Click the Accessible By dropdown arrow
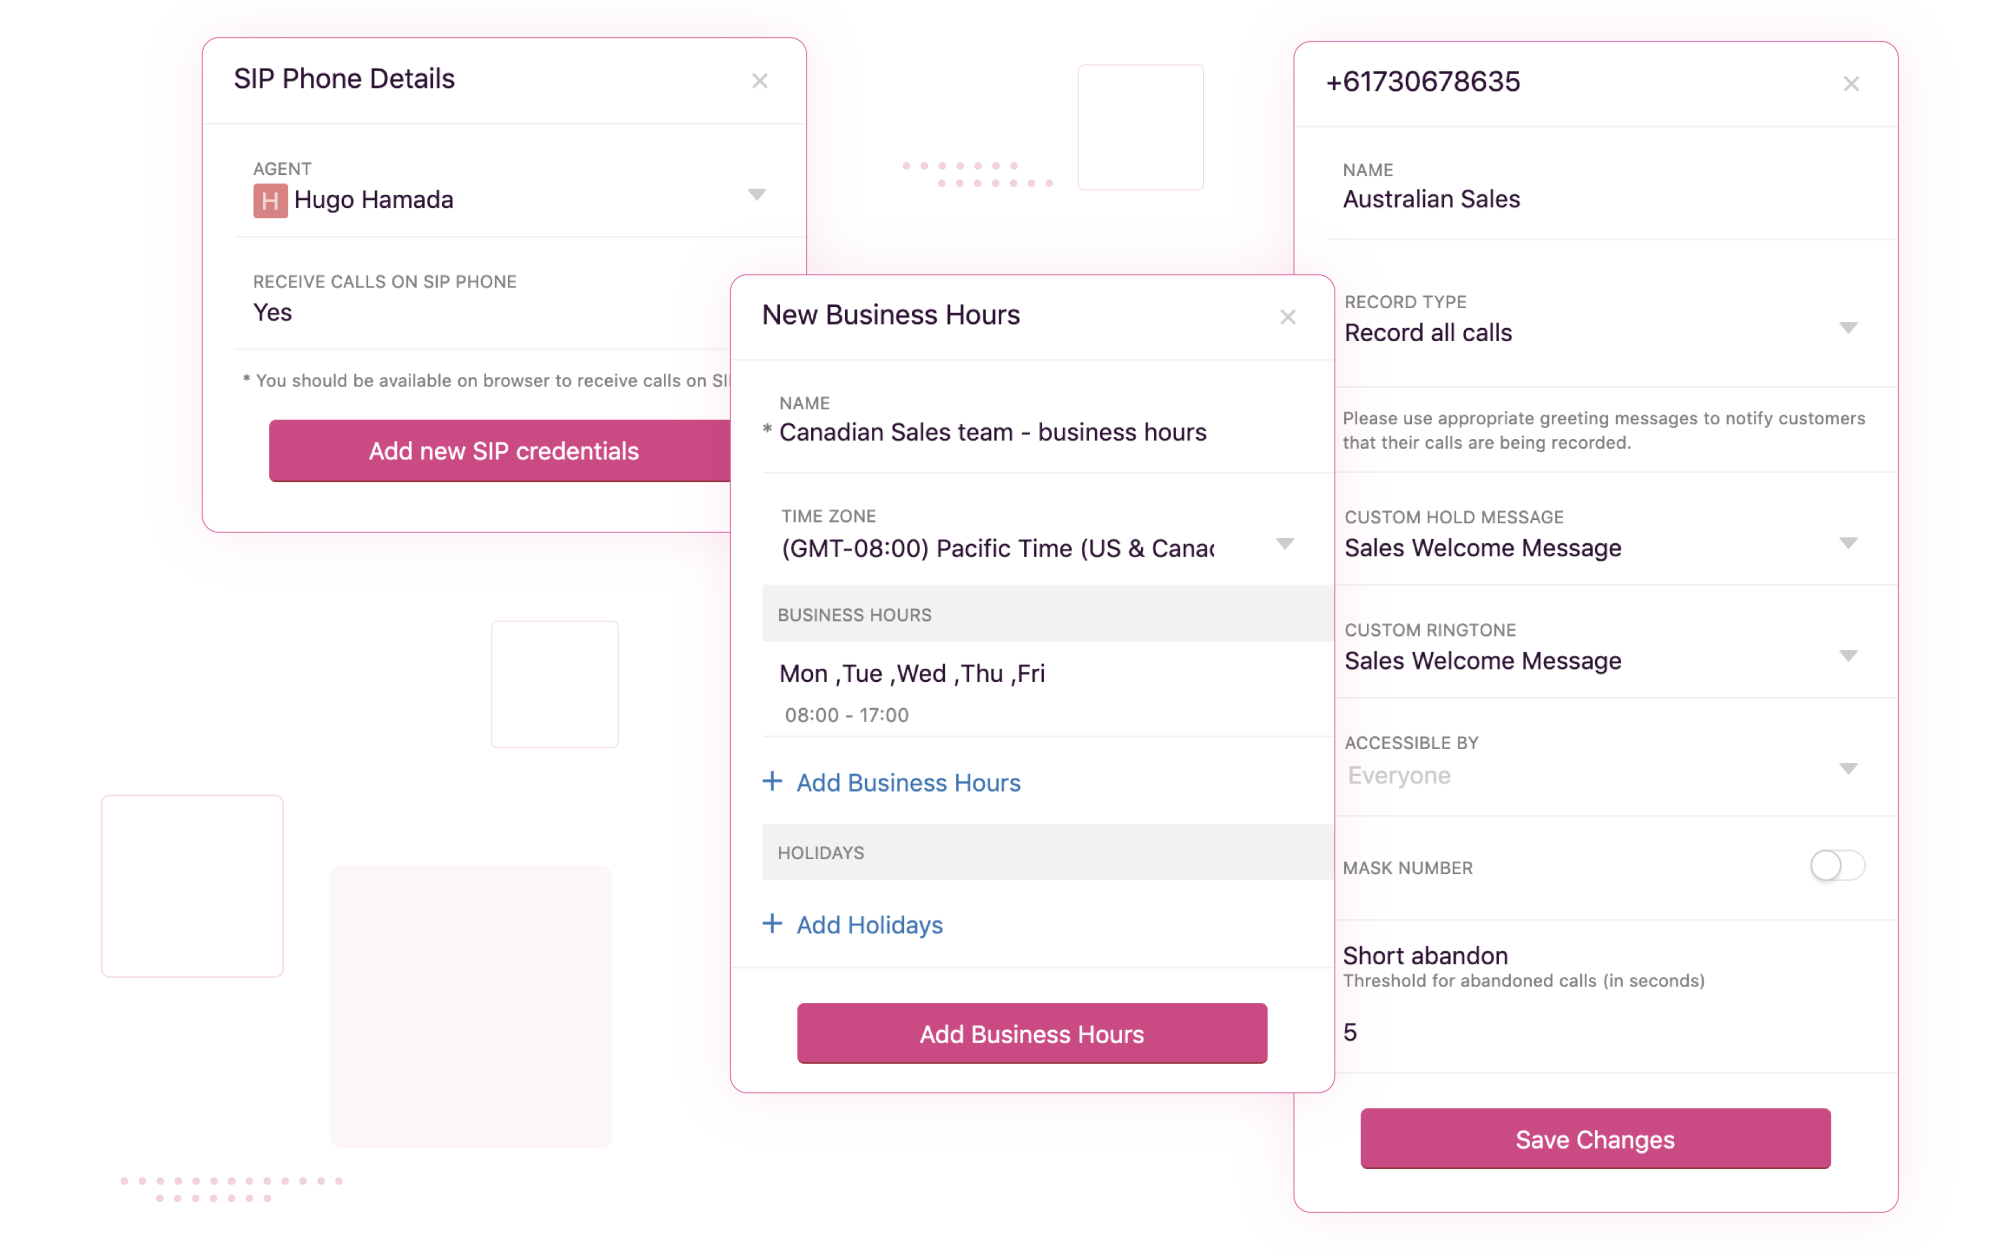The image size is (2000, 1250). 1843,775
